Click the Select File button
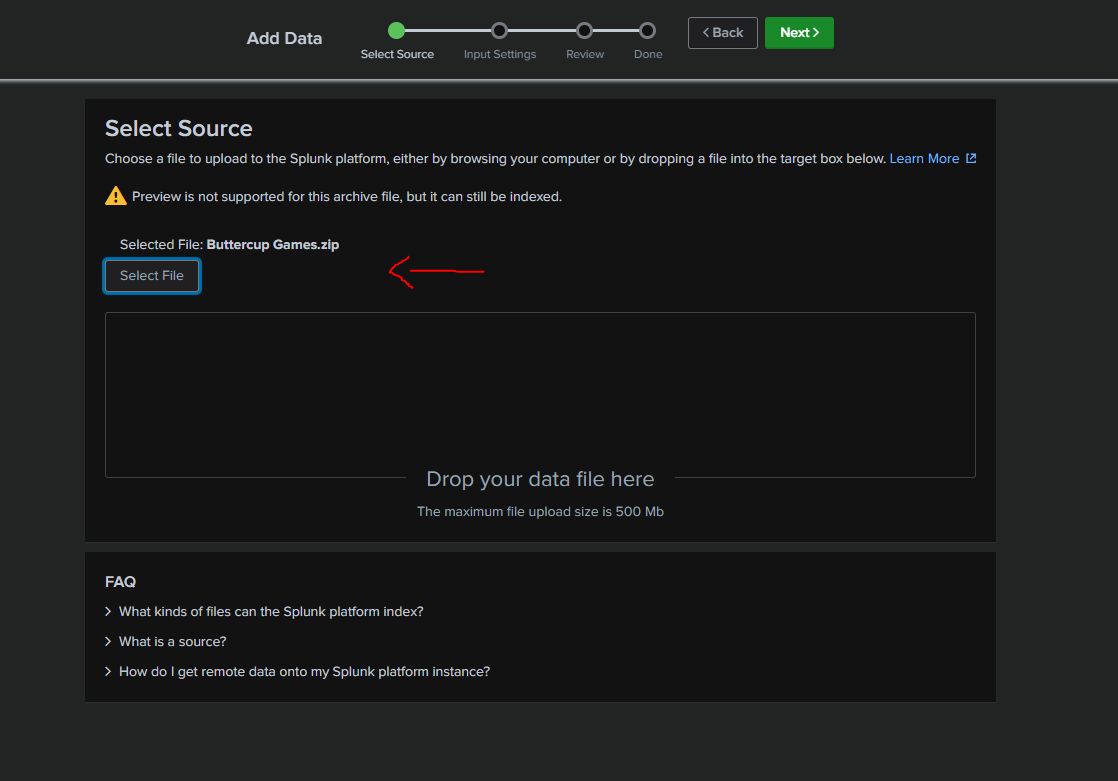 click(151, 275)
